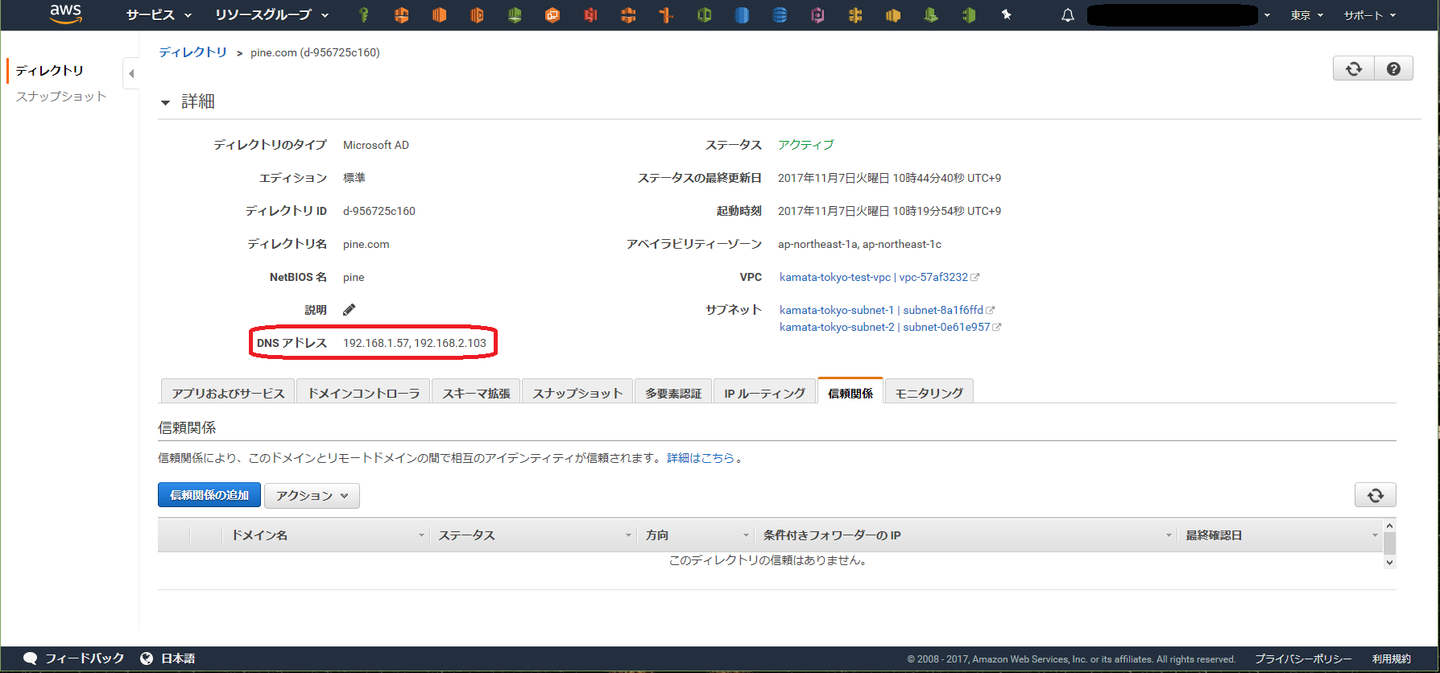Open the external link icon beside subnet-8a1f6ffd
1440x673 pixels.
point(990,310)
